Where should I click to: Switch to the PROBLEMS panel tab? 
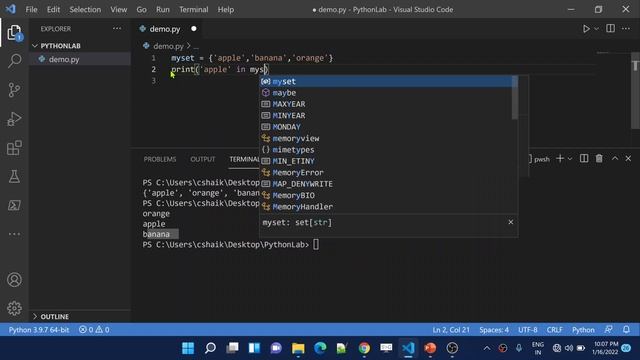coord(160,159)
